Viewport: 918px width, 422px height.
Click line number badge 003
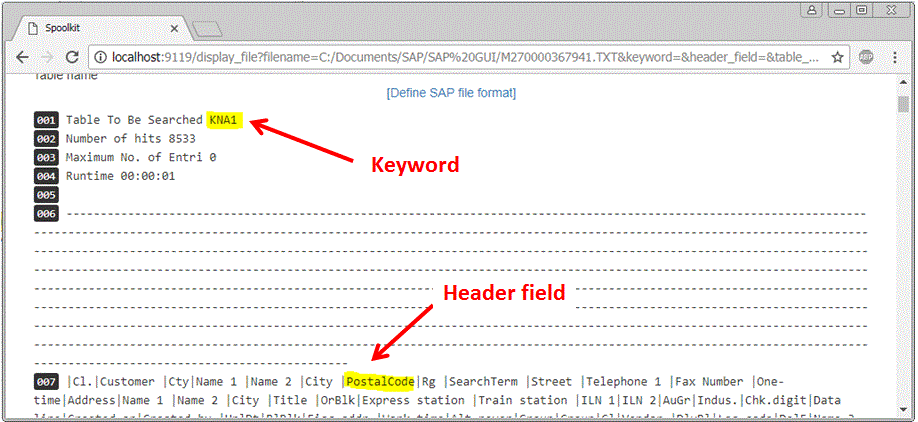click(x=46, y=157)
